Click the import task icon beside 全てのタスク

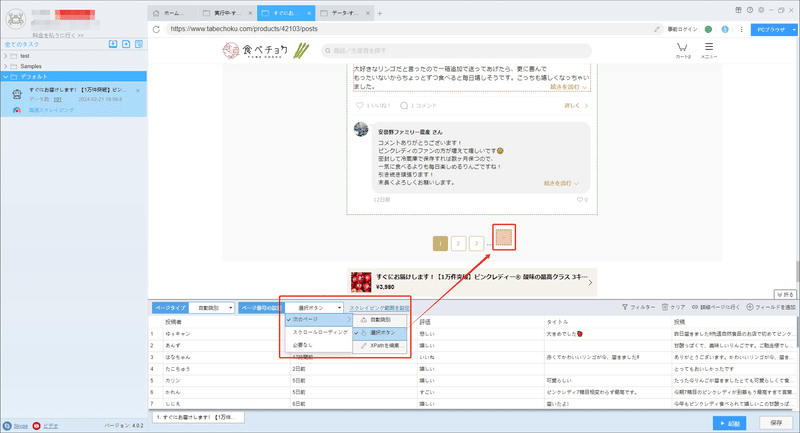pos(113,44)
